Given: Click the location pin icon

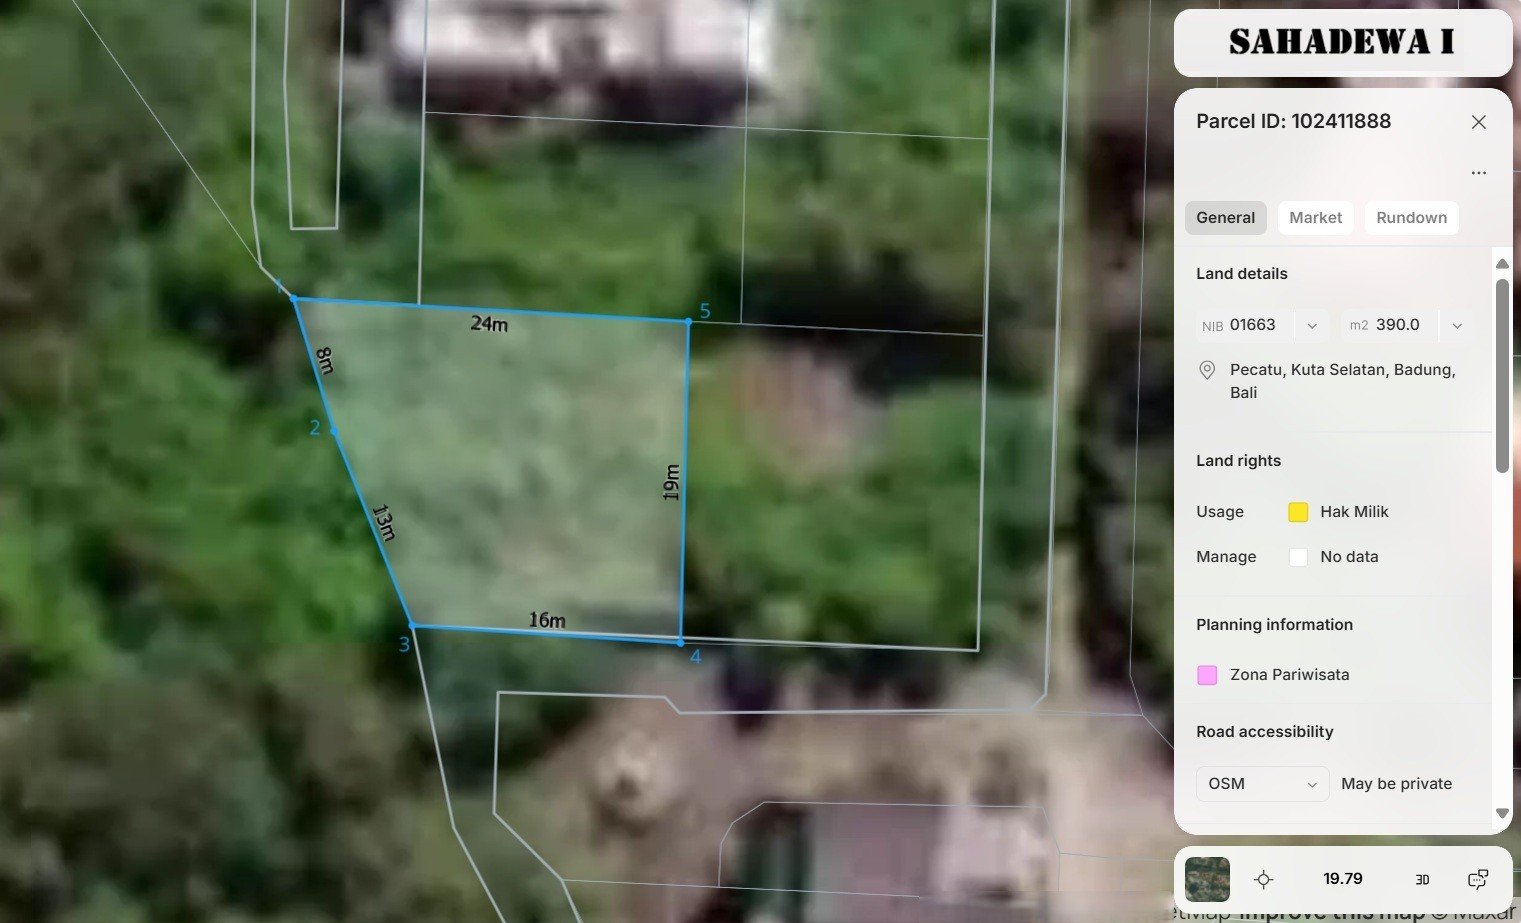Looking at the screenshot, I should [1207, 371].
